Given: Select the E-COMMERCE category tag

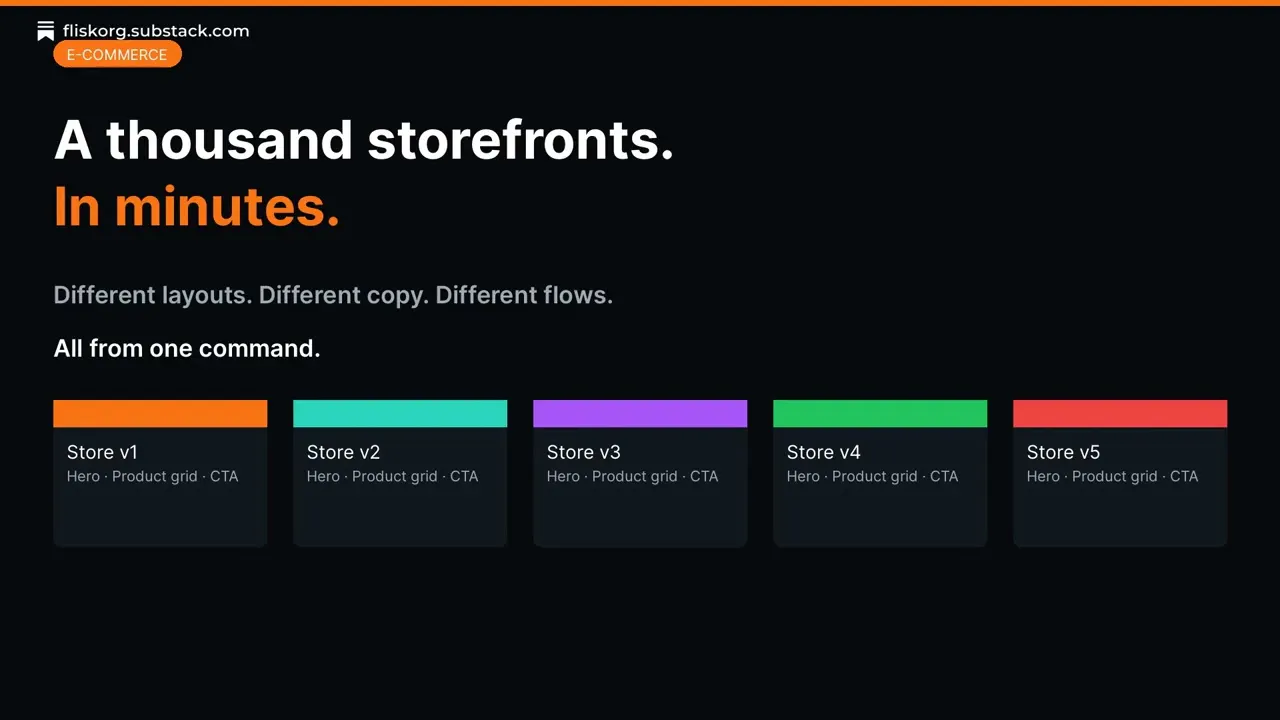Looking at the screenshot, I should (x=117, y=55).
